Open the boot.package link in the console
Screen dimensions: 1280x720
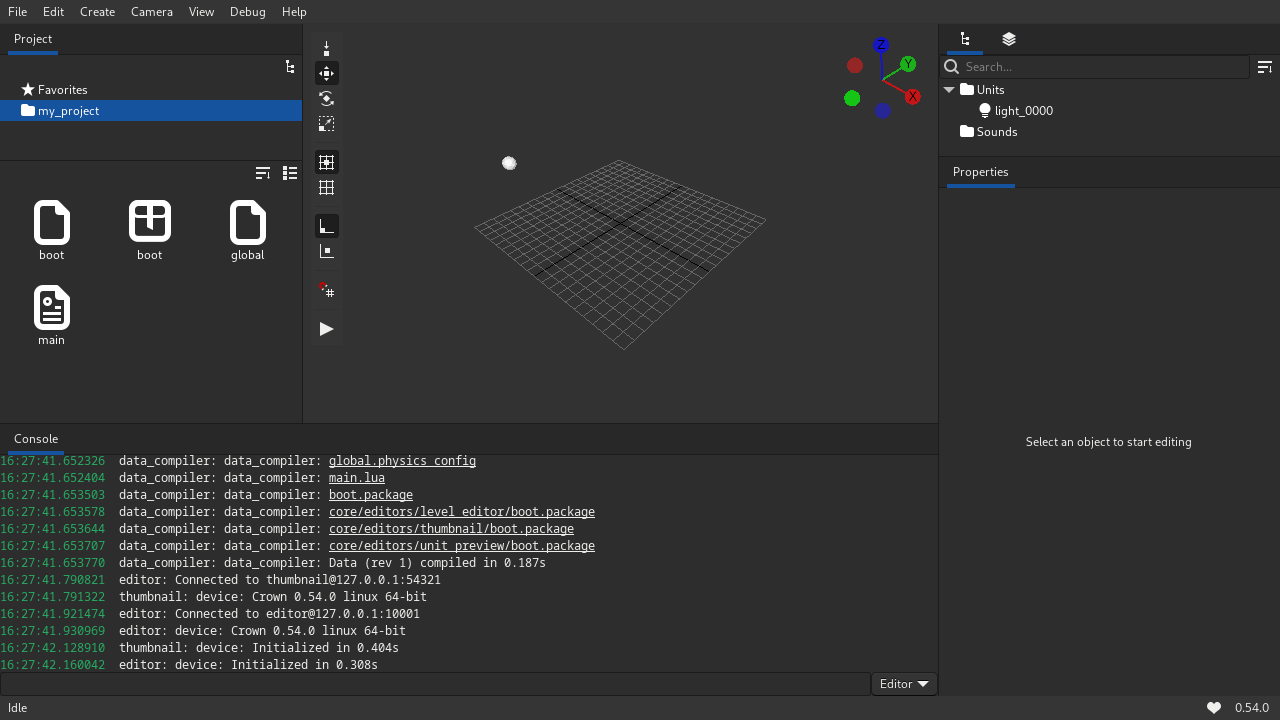pyautogui.click(x=370, y=494)
